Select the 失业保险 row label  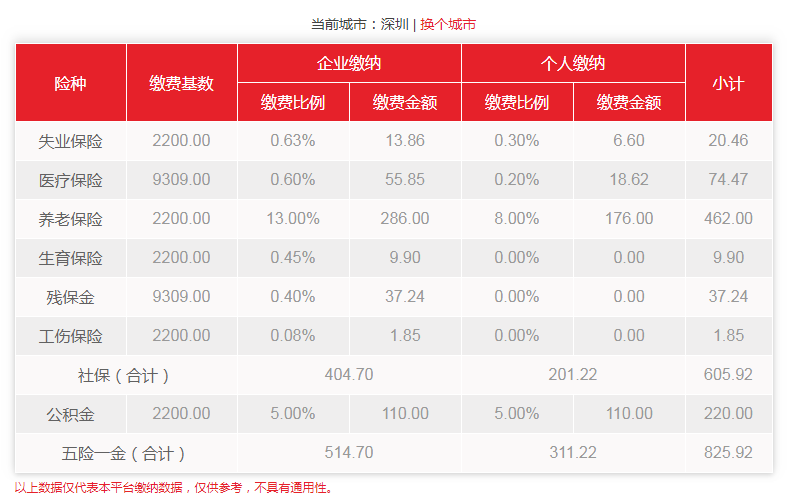tap(71, 141)
